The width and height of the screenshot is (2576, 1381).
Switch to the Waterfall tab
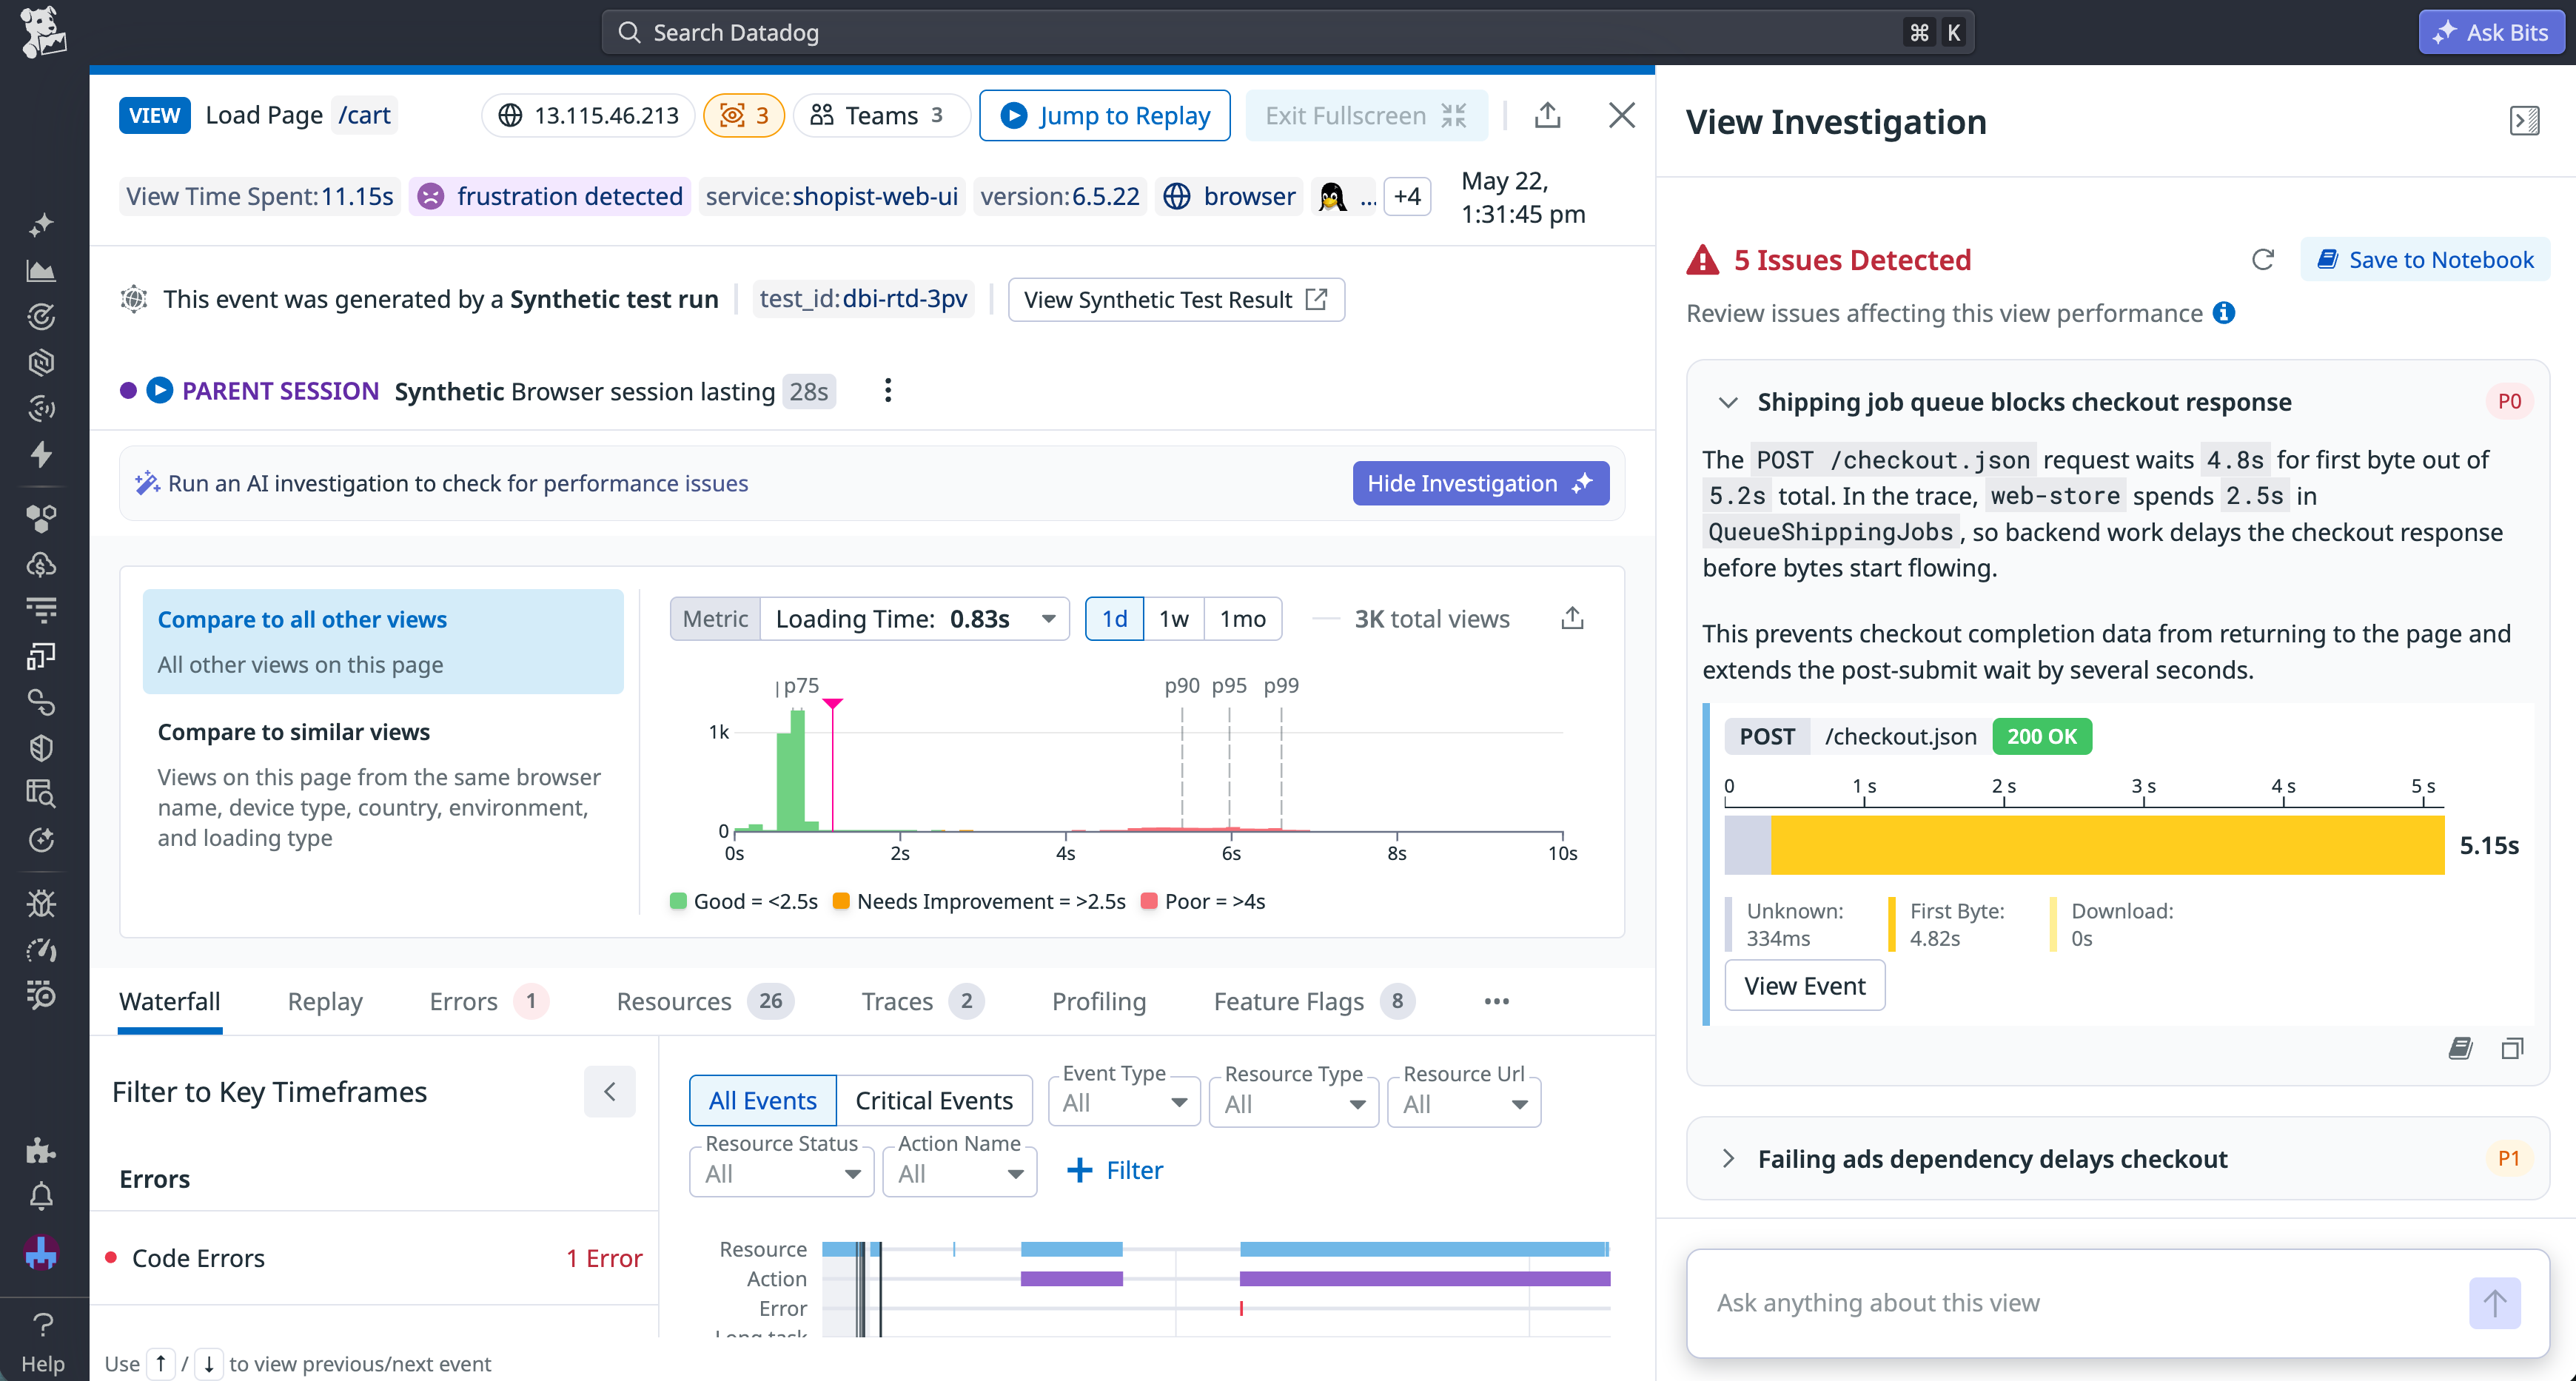(x=169, y=1001)
